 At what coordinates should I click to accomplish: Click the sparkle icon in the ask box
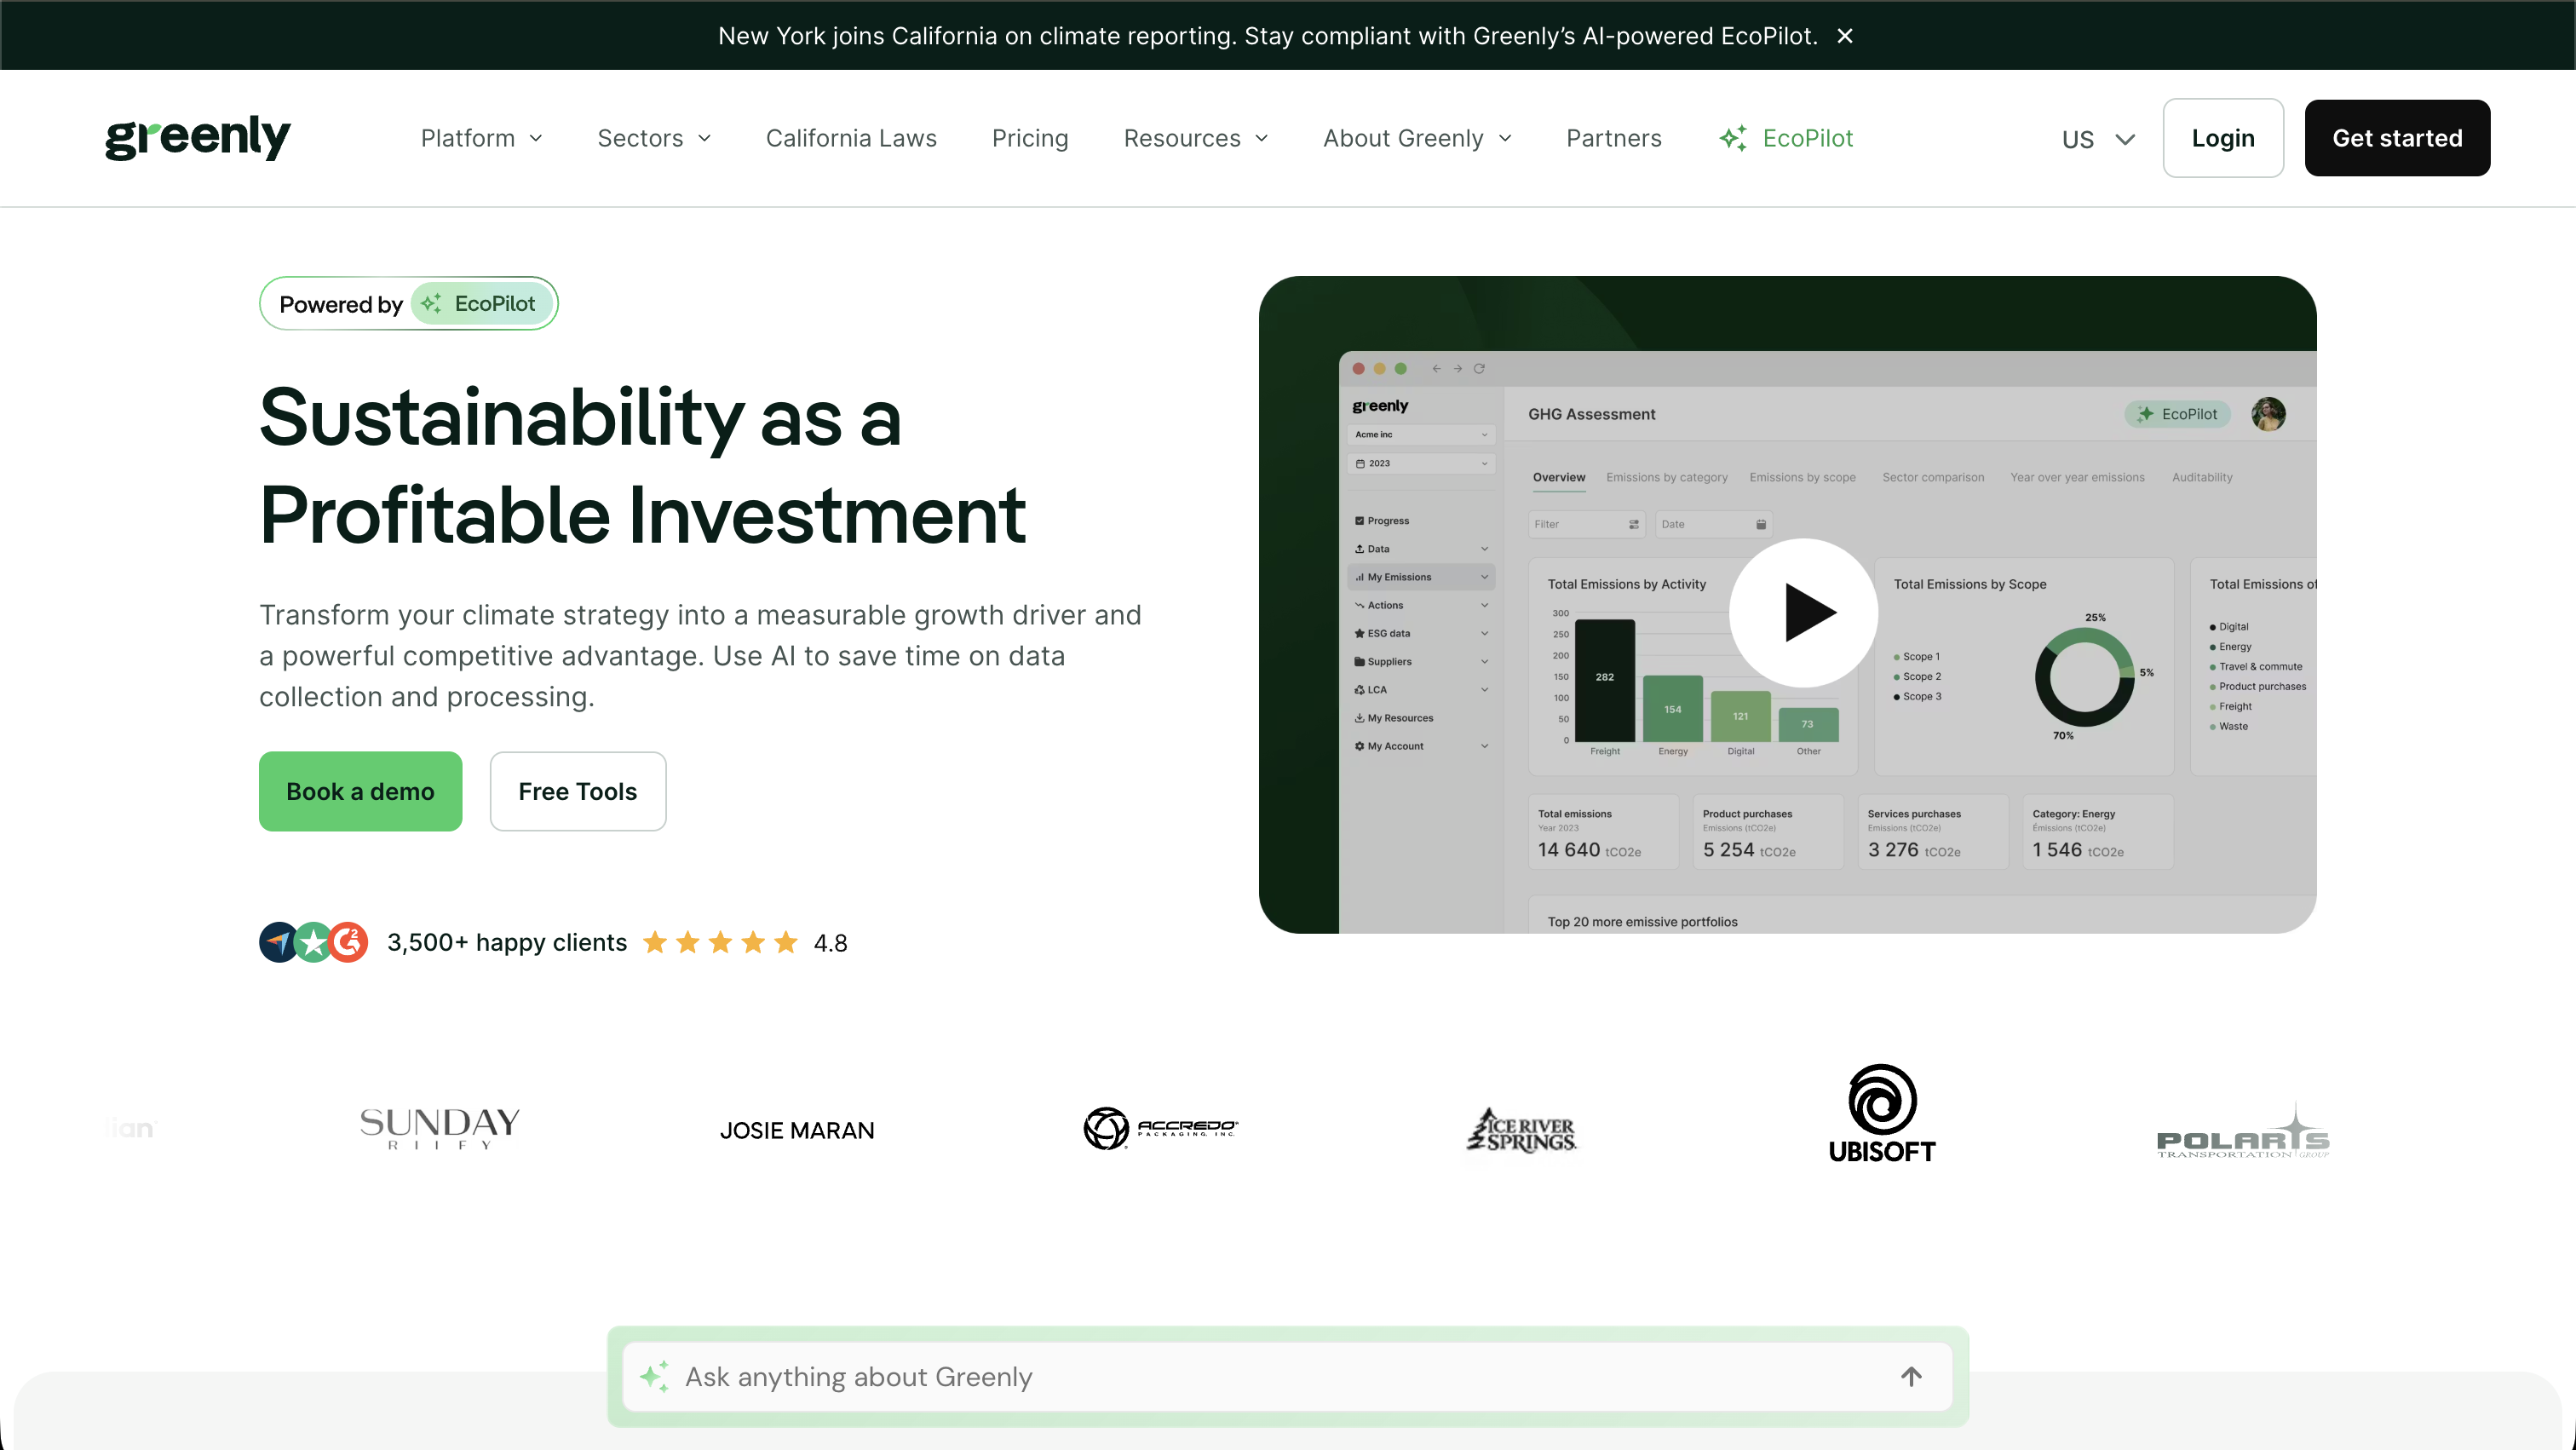tap(655, 1376)
